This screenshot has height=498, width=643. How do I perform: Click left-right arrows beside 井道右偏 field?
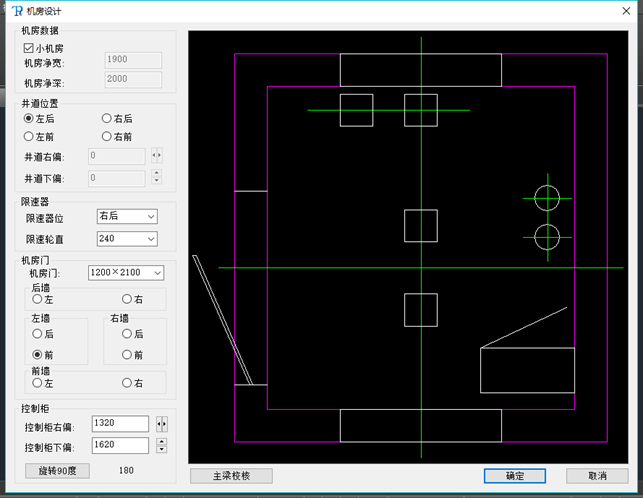coord(156,155)
